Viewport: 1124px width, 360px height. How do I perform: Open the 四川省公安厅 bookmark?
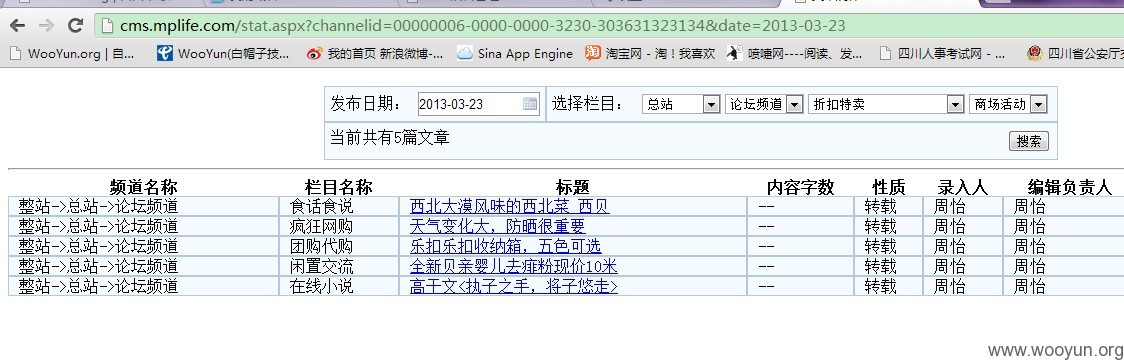pyautogui.click(x=1074, y=53)
